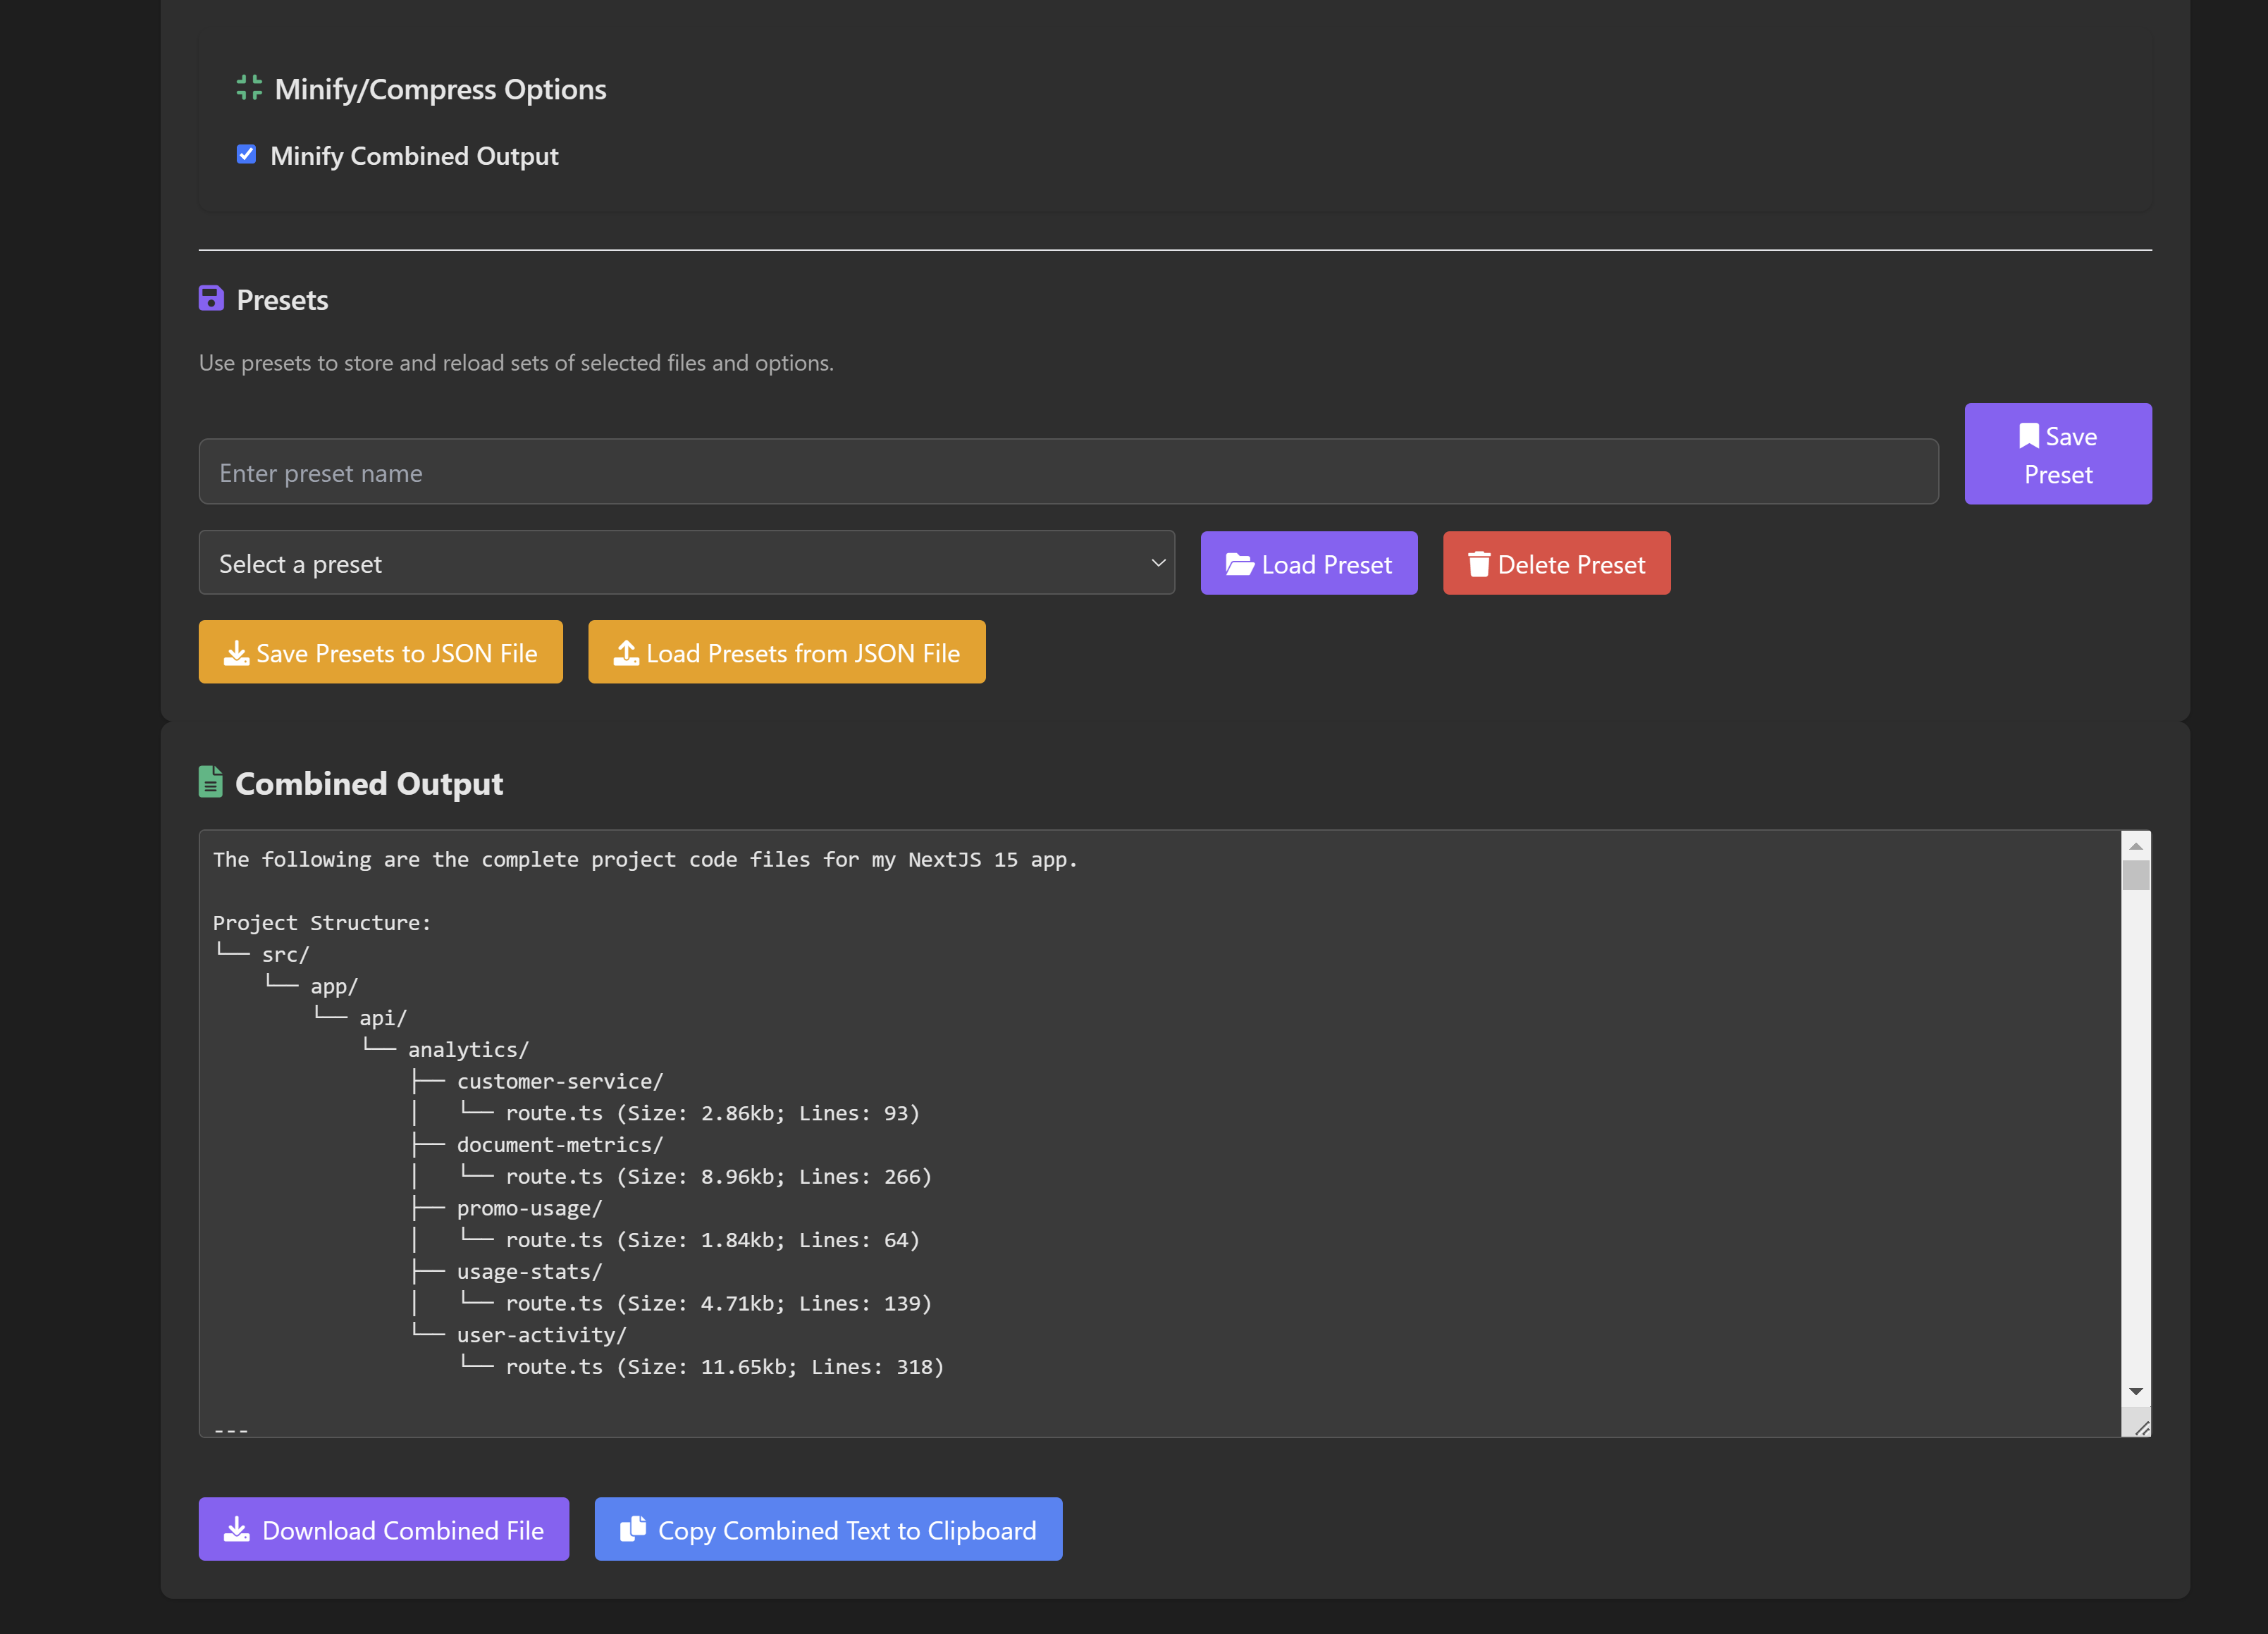Click trash icon on Delete Preset button

point(1478,564)
